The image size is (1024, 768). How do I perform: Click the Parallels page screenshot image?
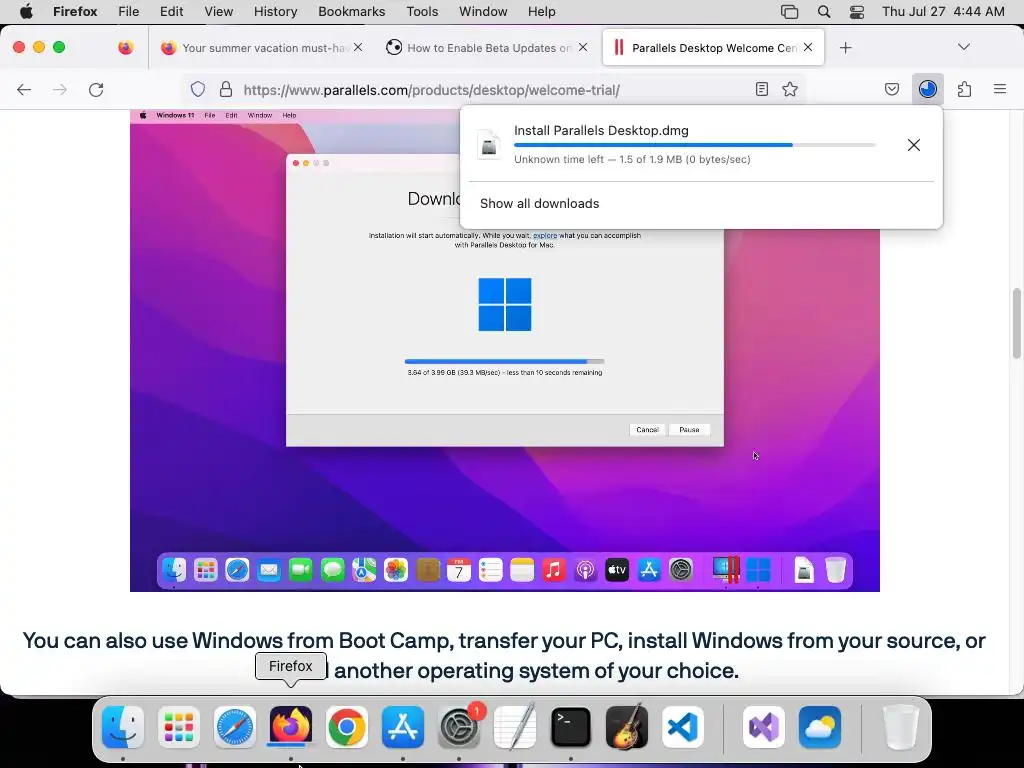[x=505, y=350]
